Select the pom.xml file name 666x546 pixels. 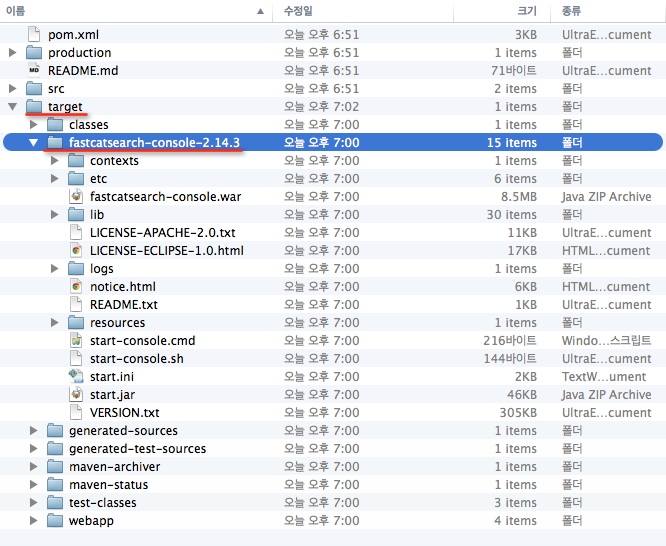(73, 35)
